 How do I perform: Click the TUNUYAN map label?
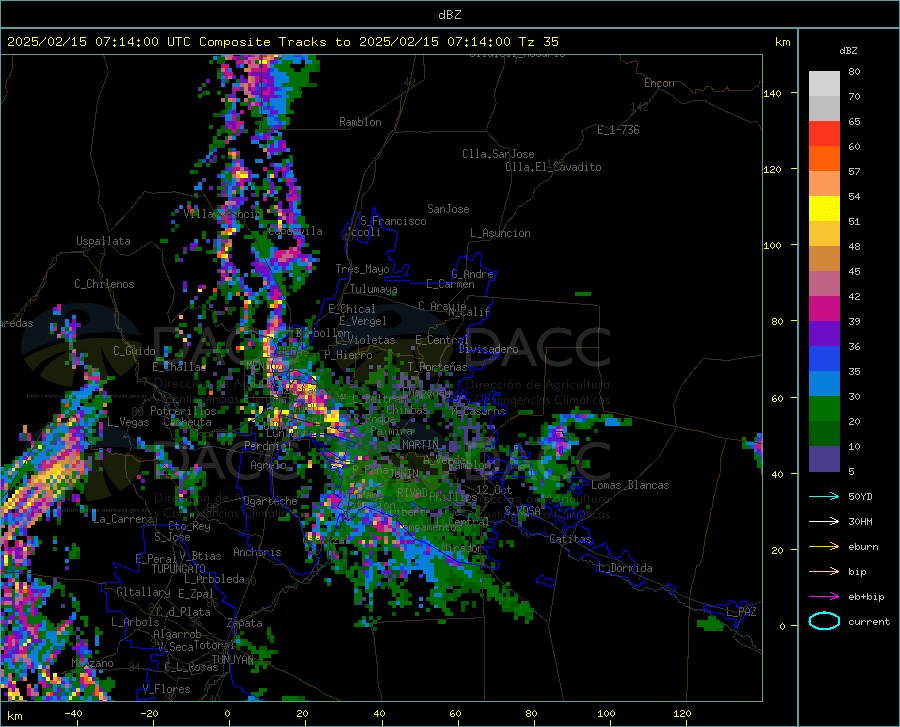(x=232, y=659)
